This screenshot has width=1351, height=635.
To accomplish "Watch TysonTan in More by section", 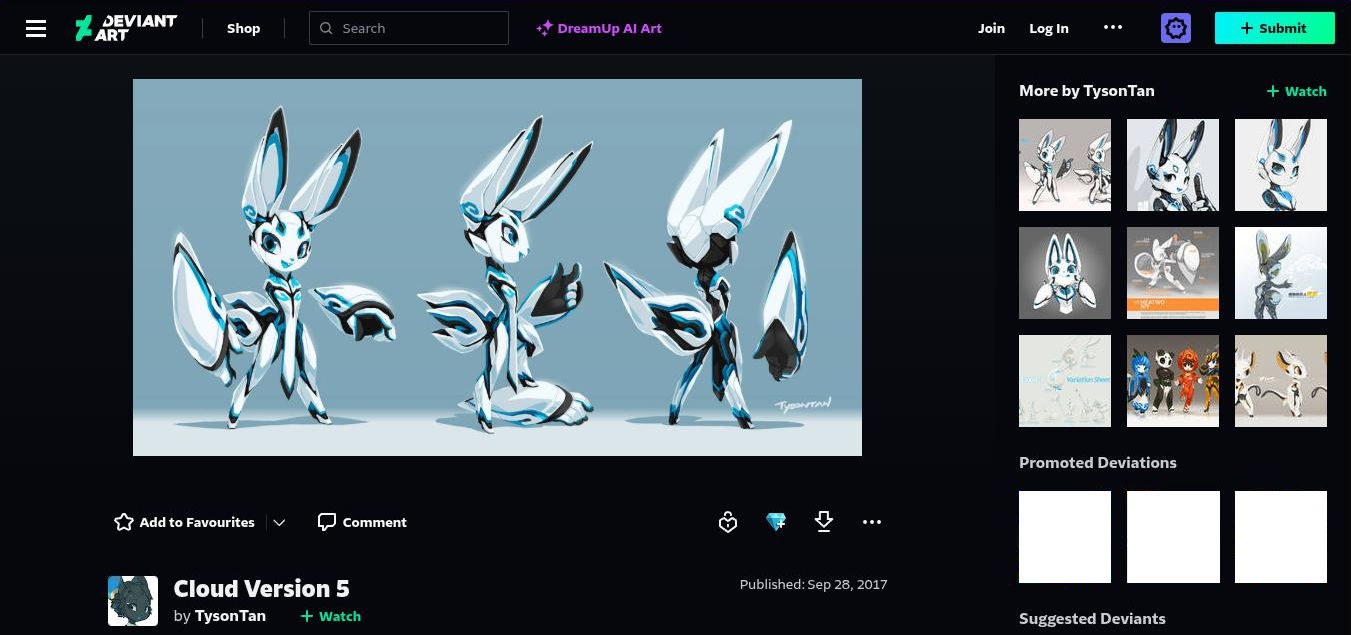I will [1296, 91].
